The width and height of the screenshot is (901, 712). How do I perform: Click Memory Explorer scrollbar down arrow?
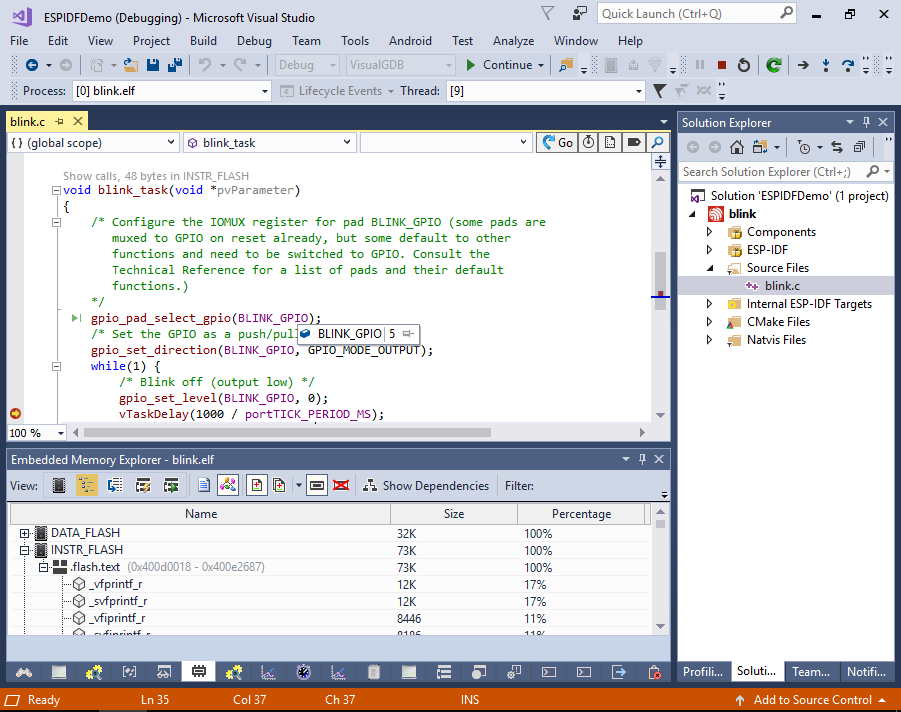[x=660, y=626]
